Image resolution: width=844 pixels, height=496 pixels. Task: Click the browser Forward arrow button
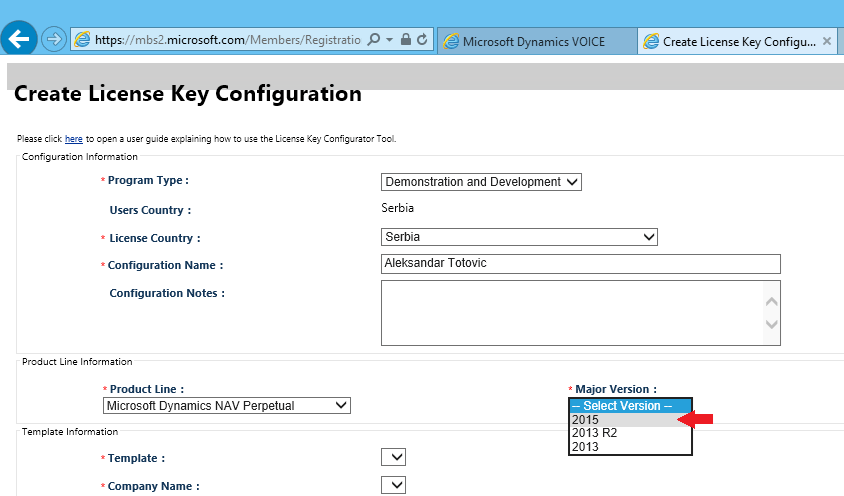(x=54, y=40)
